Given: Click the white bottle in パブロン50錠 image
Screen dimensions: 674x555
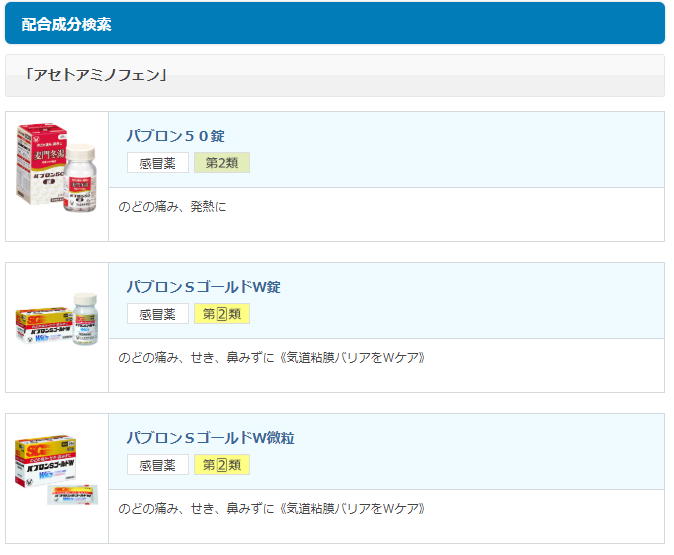Looking at the screenshot, I should point(80,178).
